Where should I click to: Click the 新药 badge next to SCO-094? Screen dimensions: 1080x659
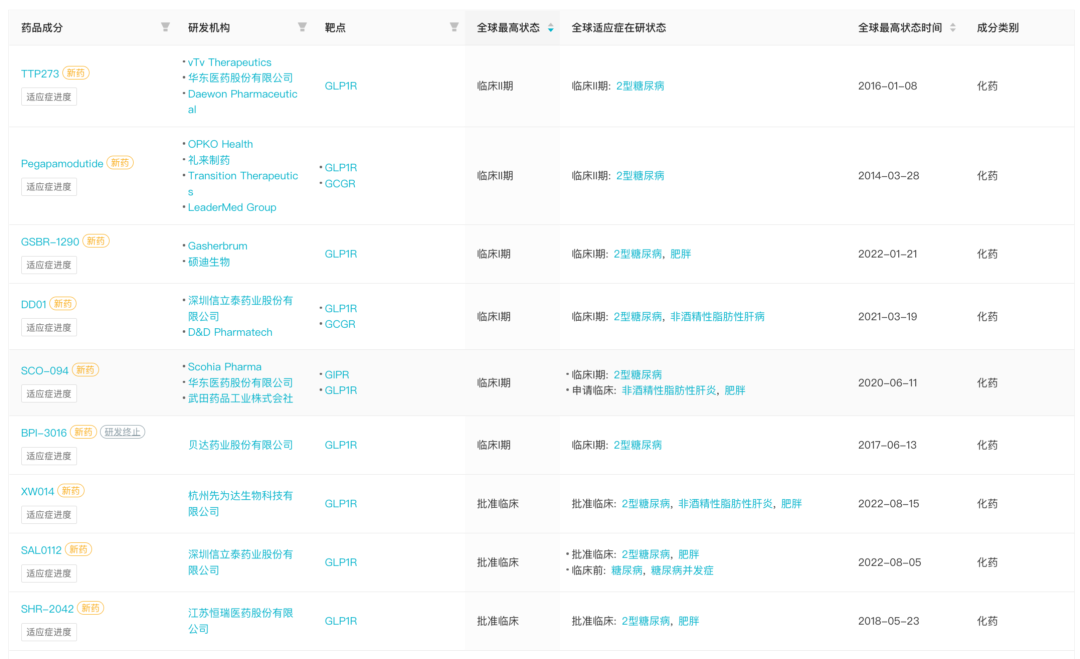click(x=85, y=370)
